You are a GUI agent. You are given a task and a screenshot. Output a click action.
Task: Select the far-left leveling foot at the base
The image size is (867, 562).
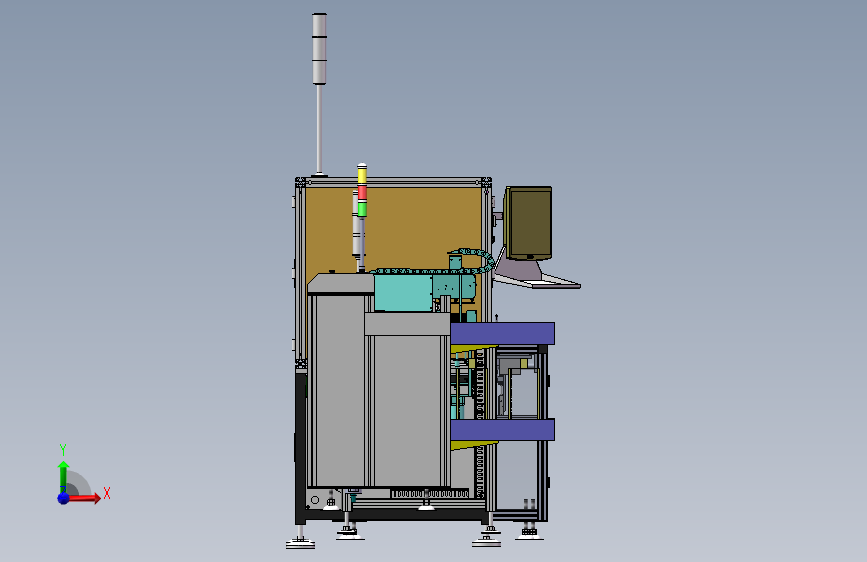pyautogui.click(x=300, y=542)
